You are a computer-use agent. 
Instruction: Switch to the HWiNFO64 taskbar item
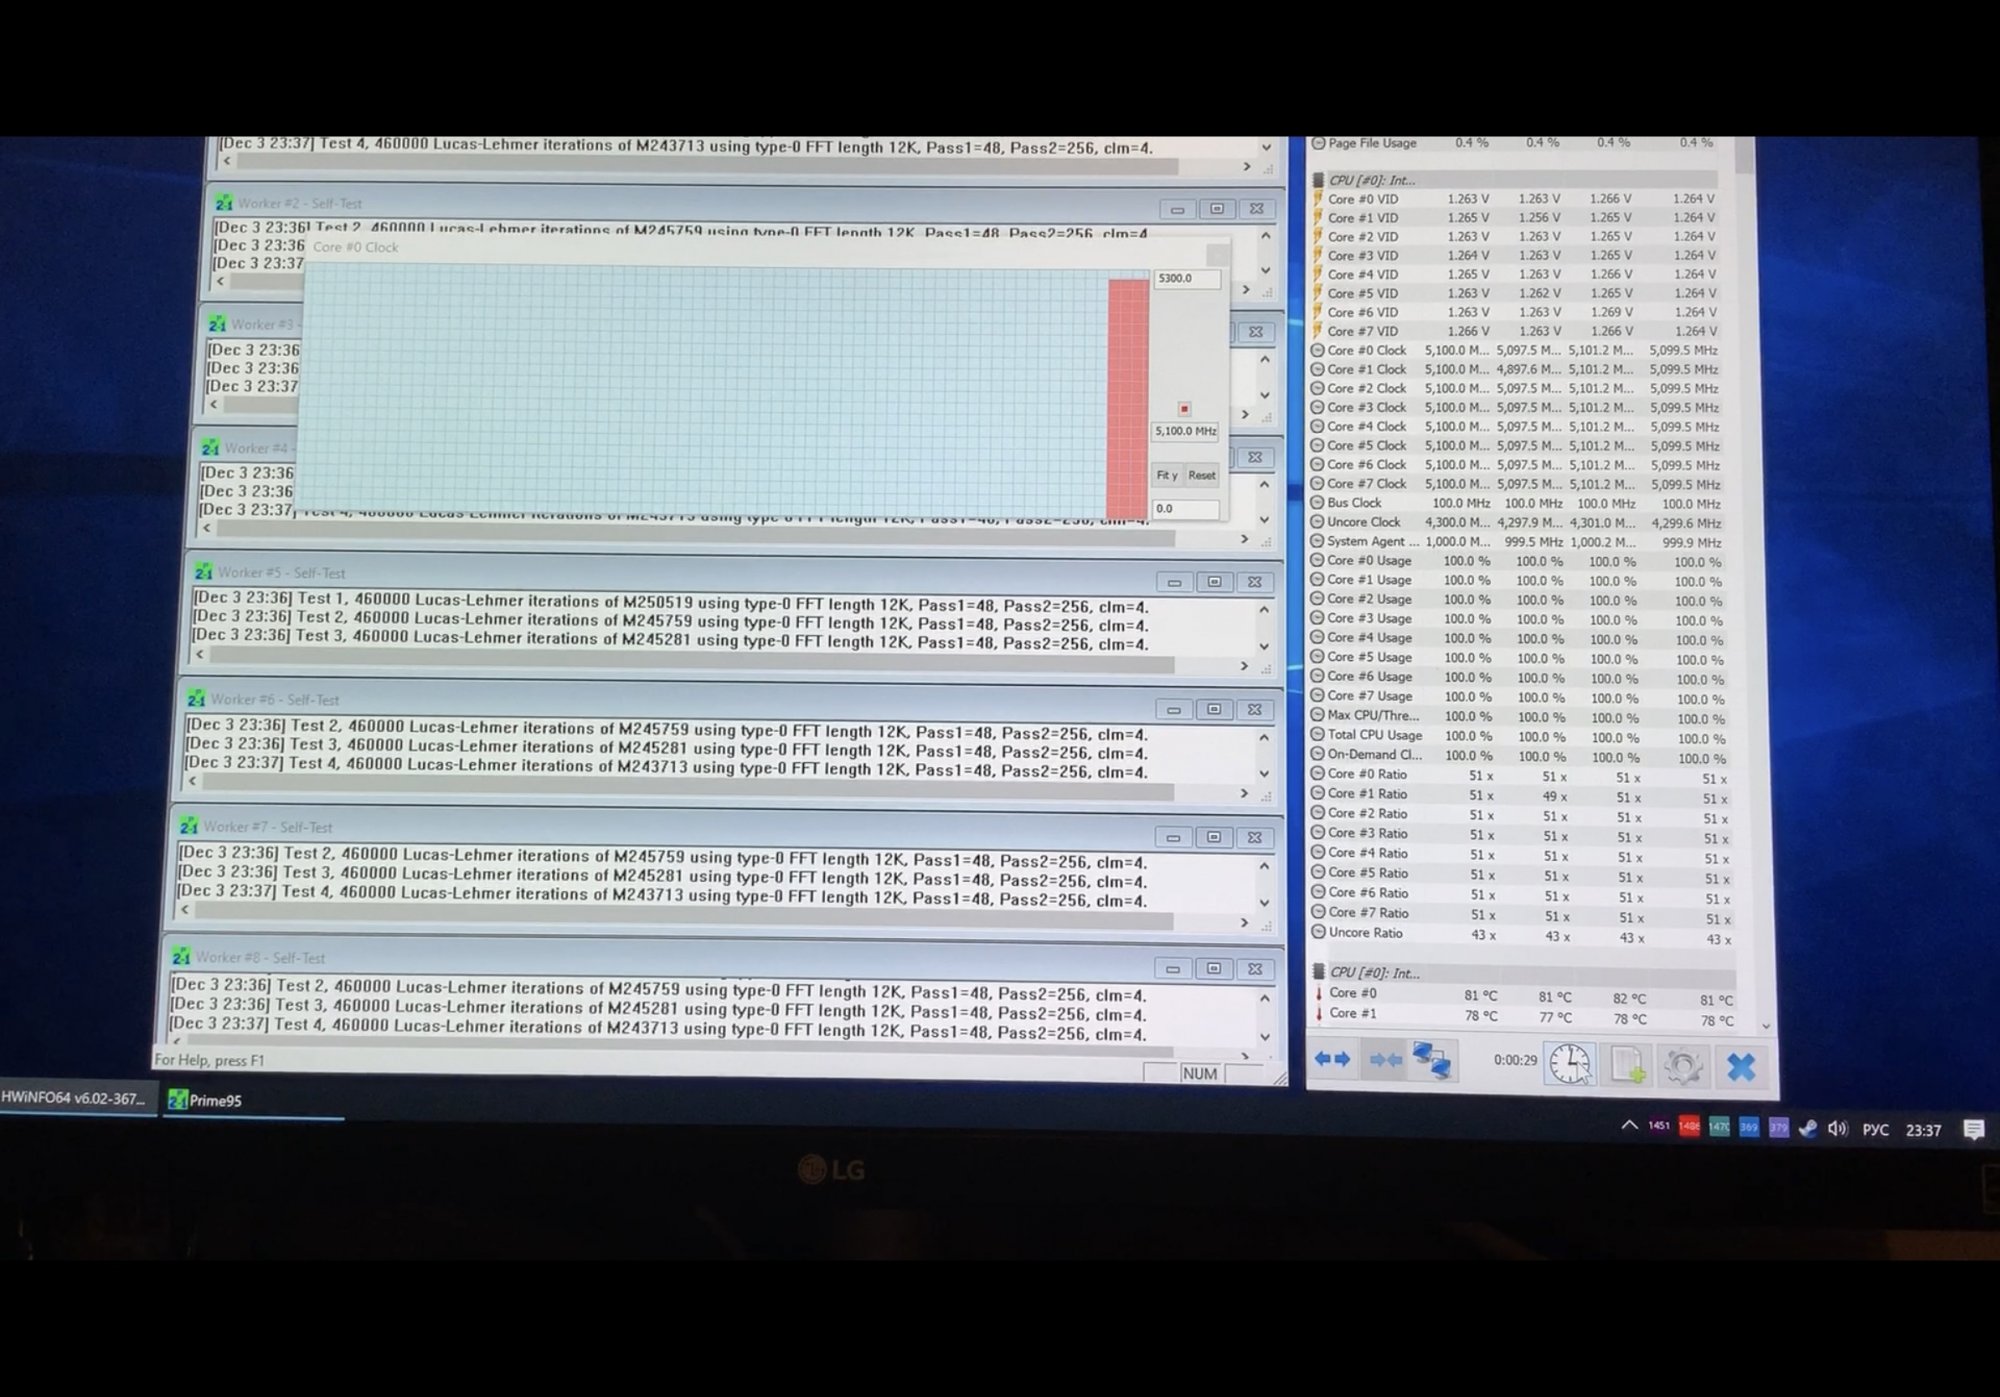coord(74,1098)
